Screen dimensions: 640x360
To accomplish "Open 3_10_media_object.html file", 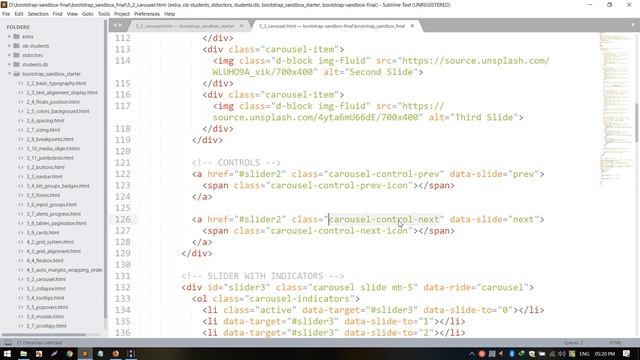I will [53, 149].
